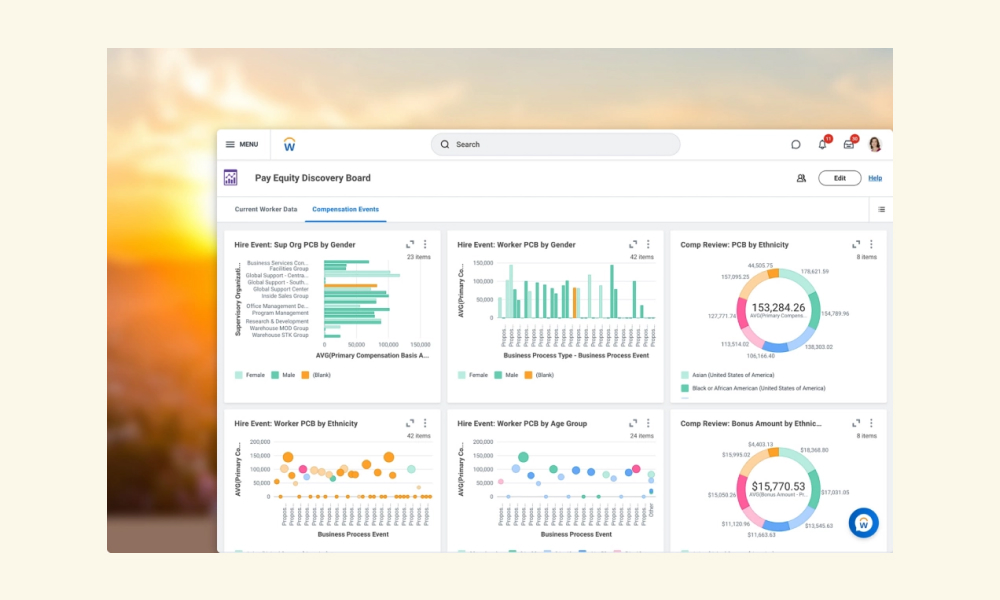
Task: Toggle Male legend in Worker PCB by Gender
Action: (x=506, y=375)
